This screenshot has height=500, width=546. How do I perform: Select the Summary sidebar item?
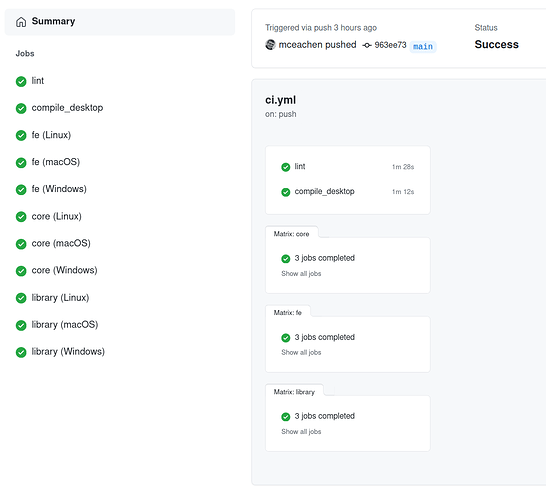tap(120, 22)
